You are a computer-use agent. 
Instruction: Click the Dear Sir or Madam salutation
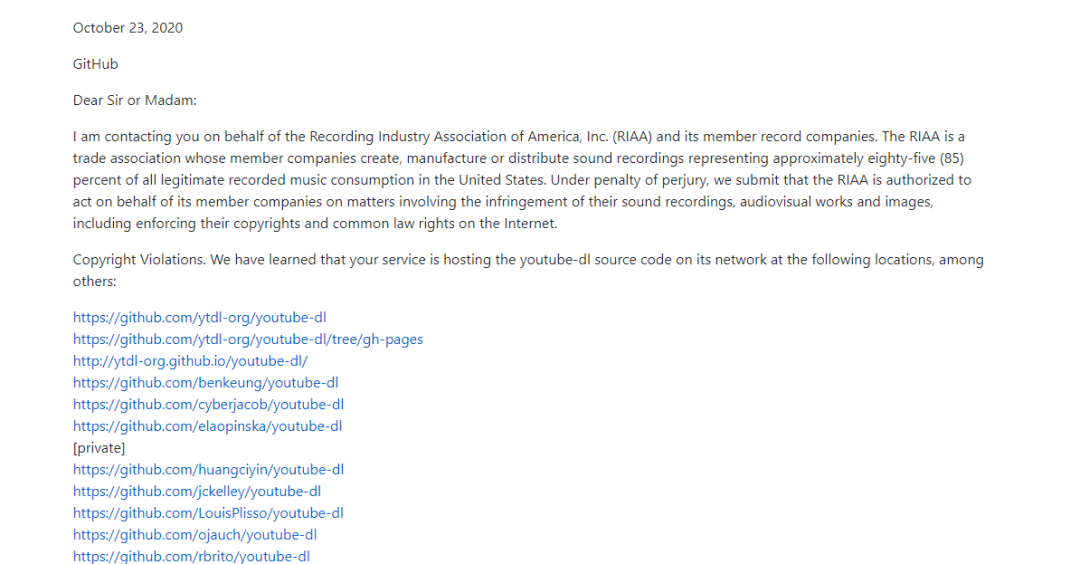point(135,101)
